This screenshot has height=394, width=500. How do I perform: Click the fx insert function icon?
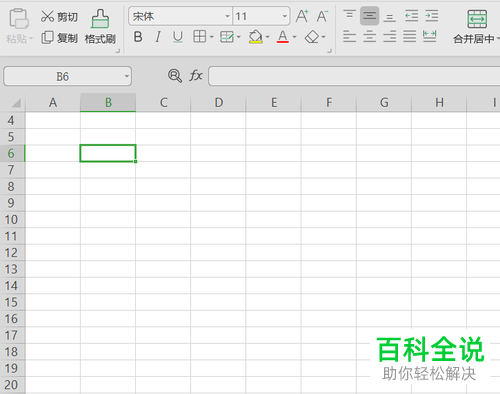196,76
